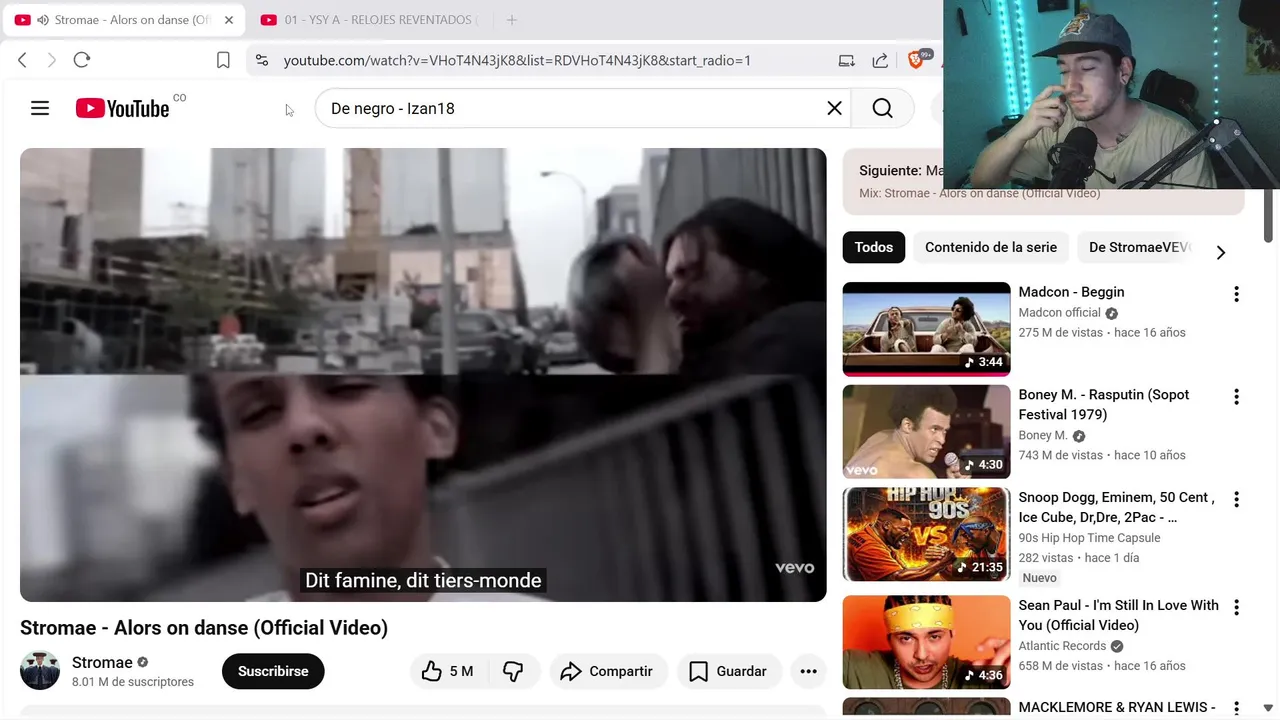Click the Brave shields lion icon
Screen dimensions: 1280x720
pos(916,60)
